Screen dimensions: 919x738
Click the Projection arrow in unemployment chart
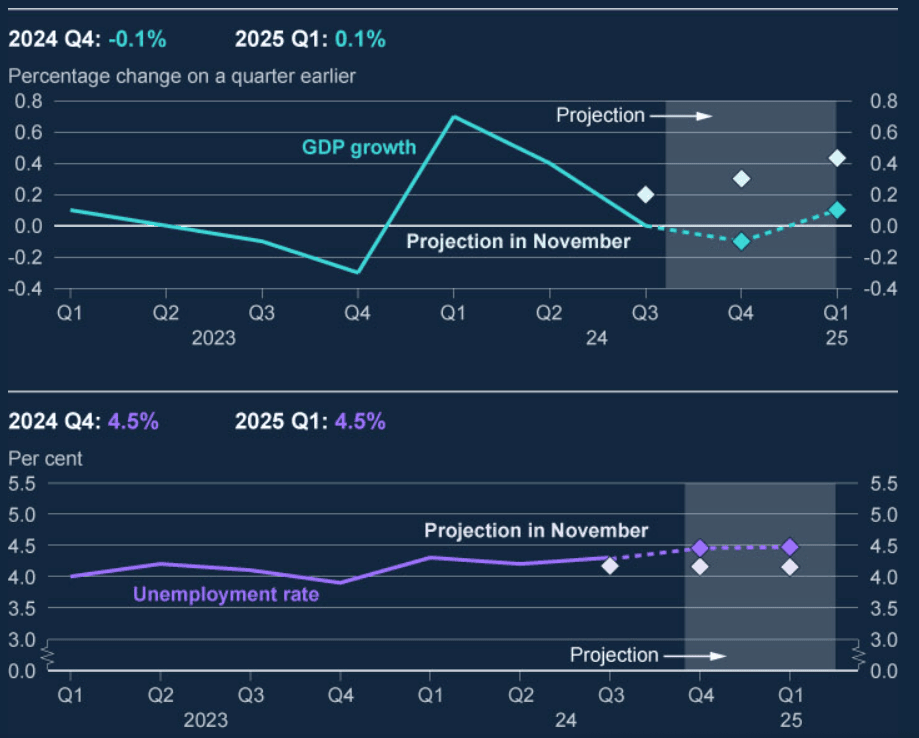point(695,656)
